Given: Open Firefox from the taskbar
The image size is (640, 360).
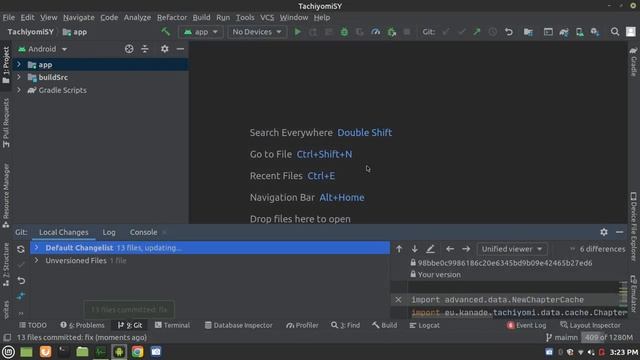Looking at the screenshot, I should 45,352.
